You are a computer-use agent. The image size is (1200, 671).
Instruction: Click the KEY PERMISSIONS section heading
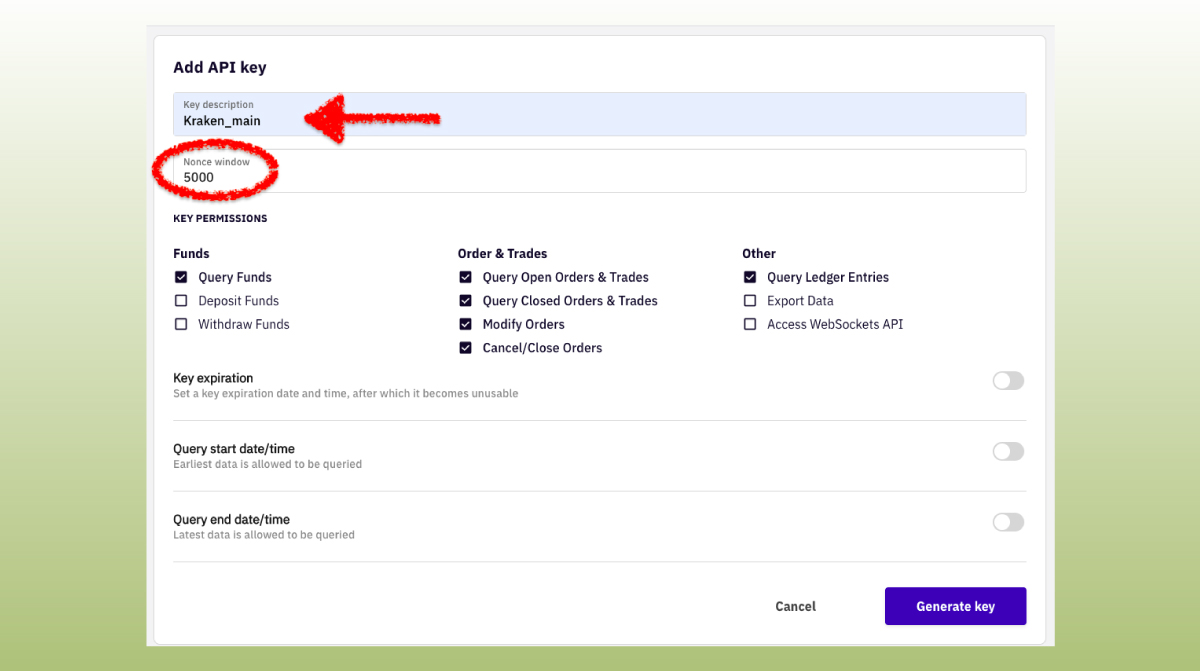(x=219, y=218)
